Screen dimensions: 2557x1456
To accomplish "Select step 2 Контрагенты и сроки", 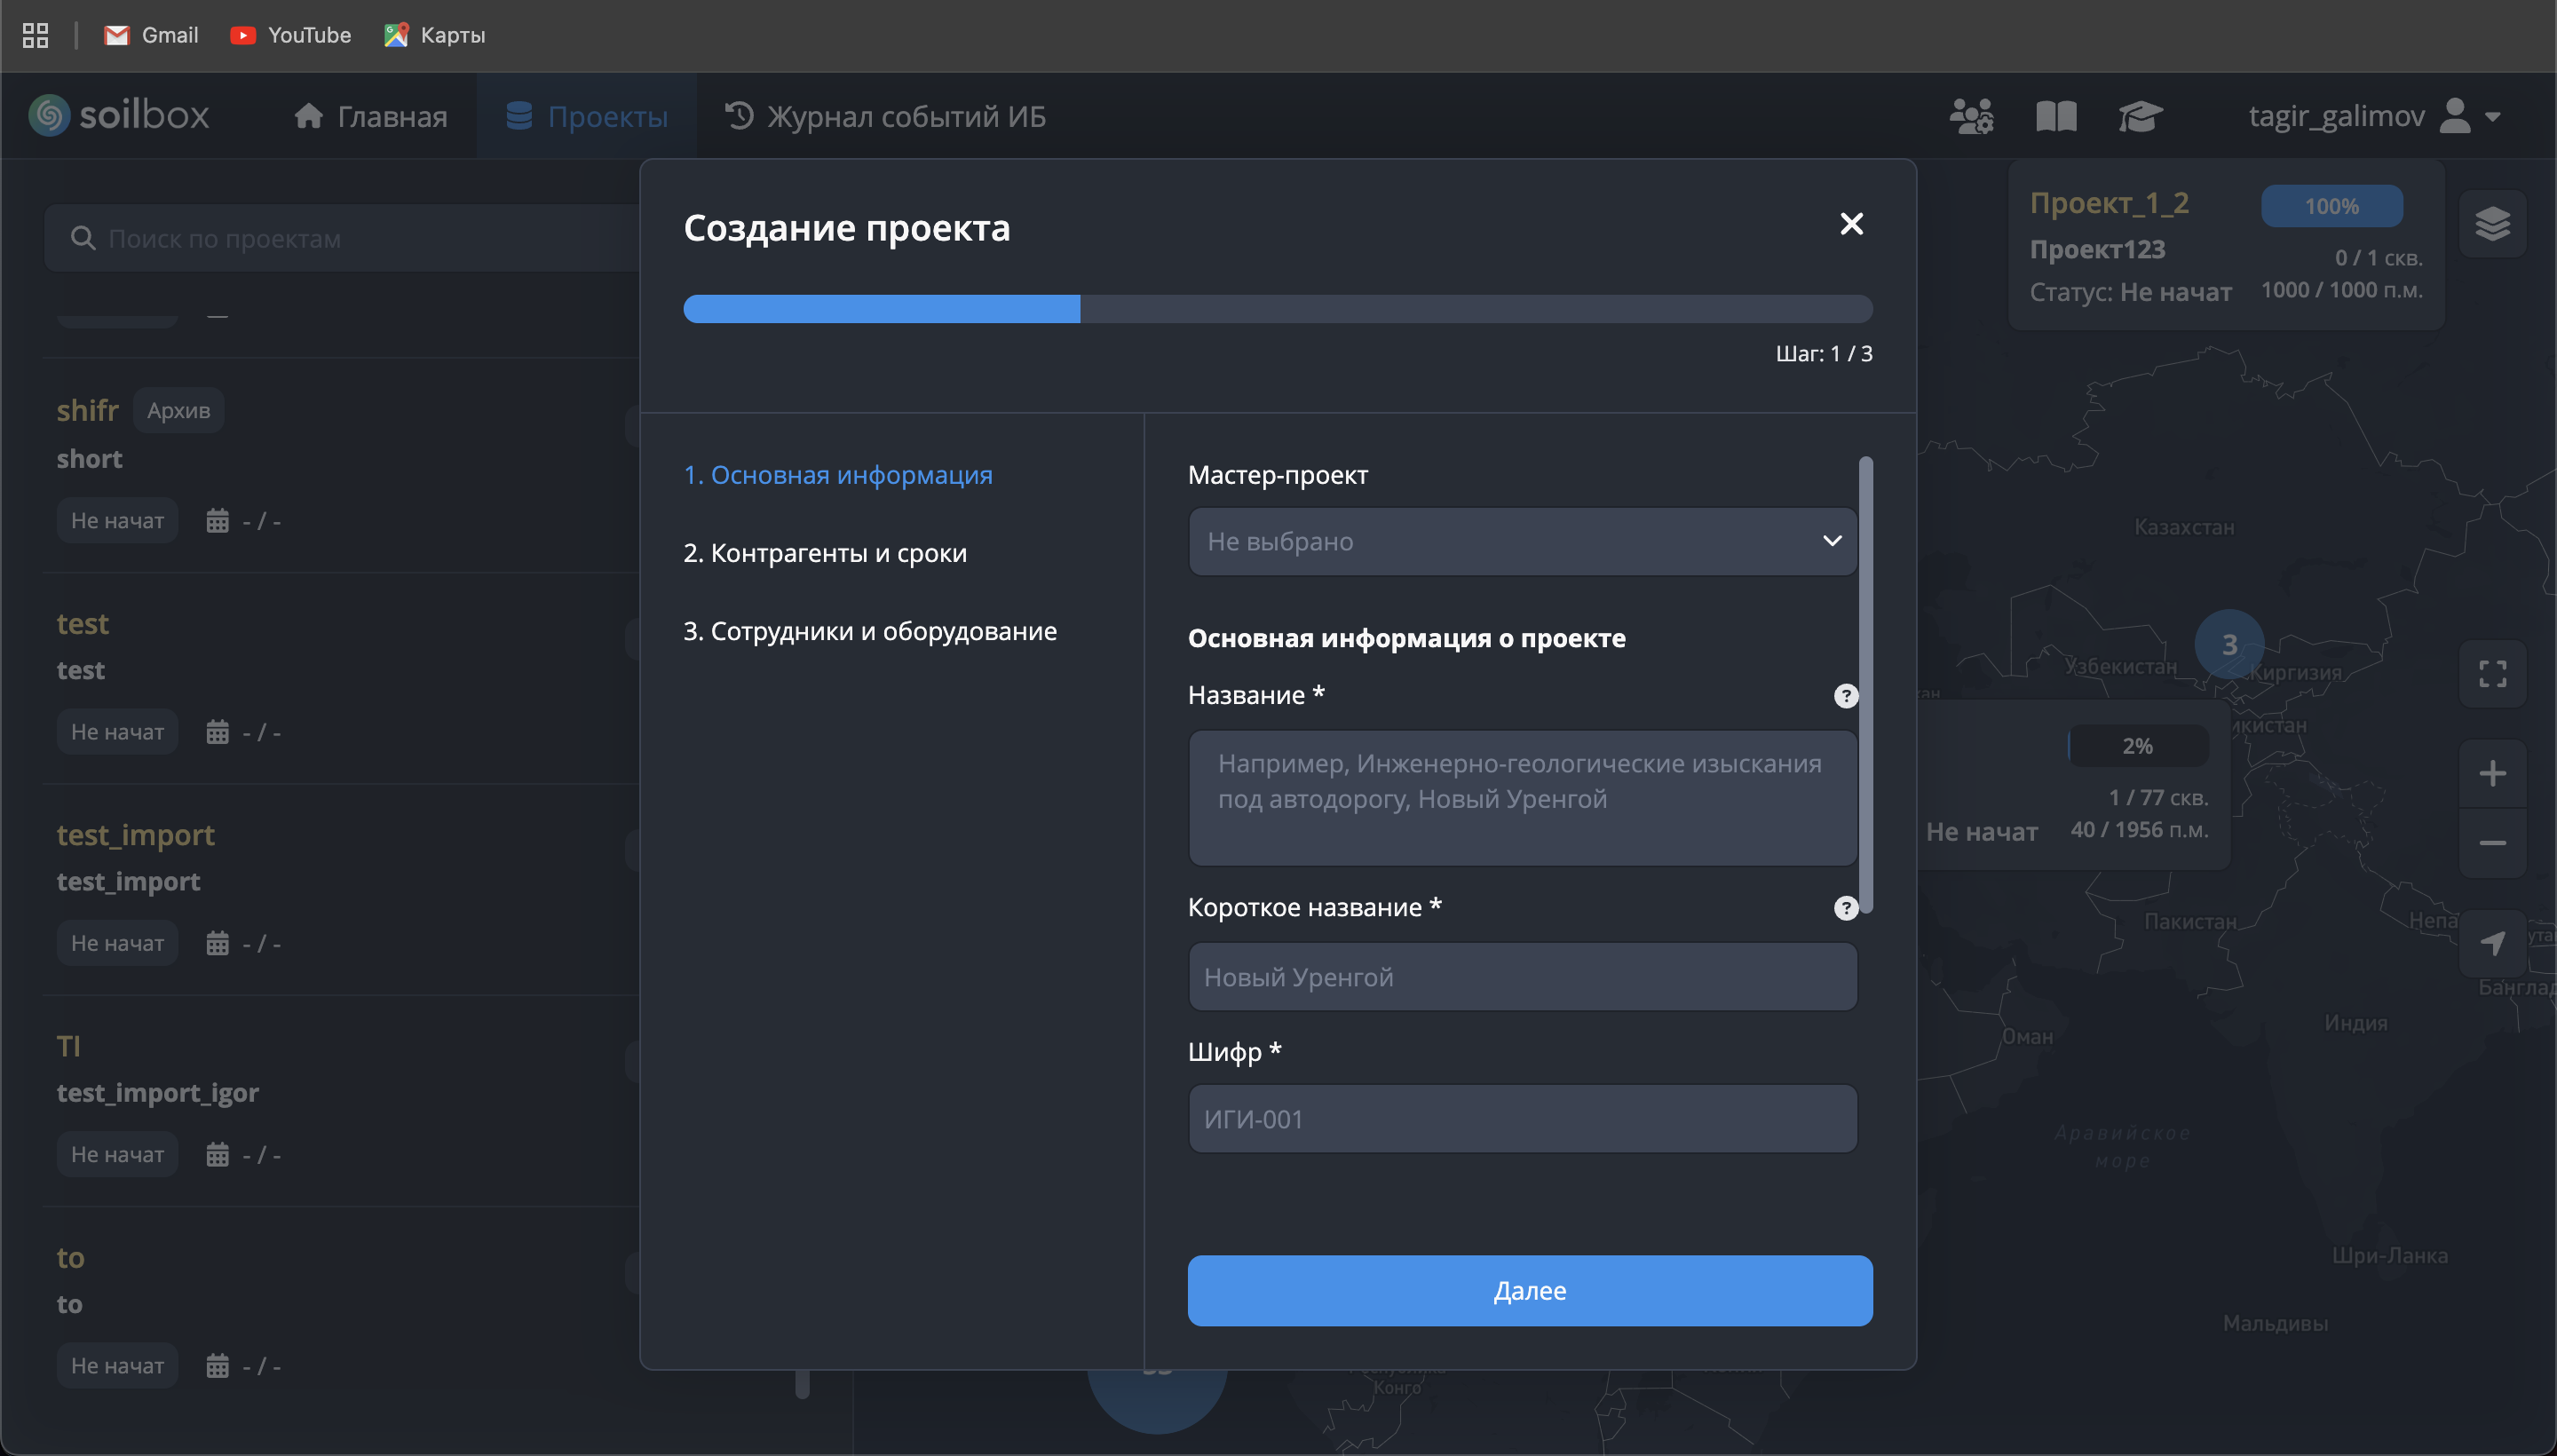I will tap(825, 553).
